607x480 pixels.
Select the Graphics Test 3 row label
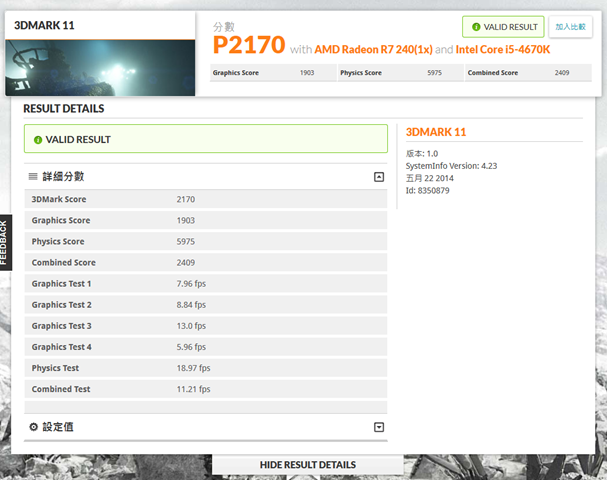(x=62, y=326)
